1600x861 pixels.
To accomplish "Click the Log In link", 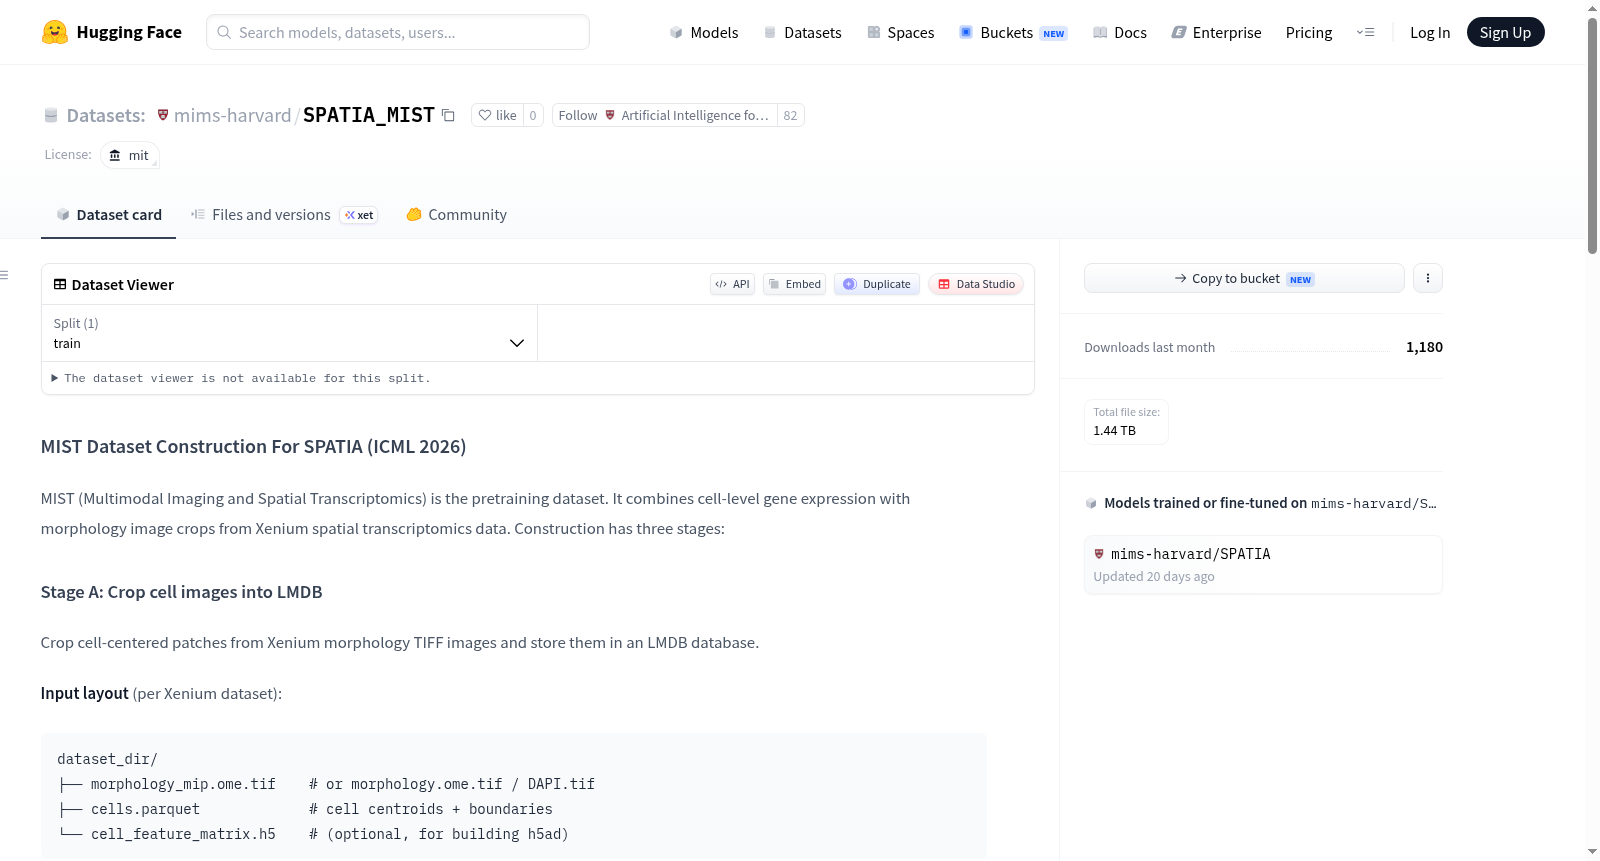I will 1430,33.
